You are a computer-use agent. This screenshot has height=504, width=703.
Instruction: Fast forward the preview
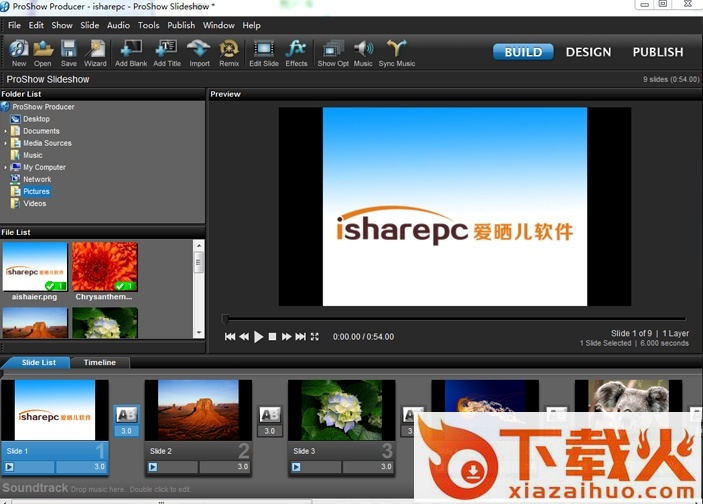286,336
